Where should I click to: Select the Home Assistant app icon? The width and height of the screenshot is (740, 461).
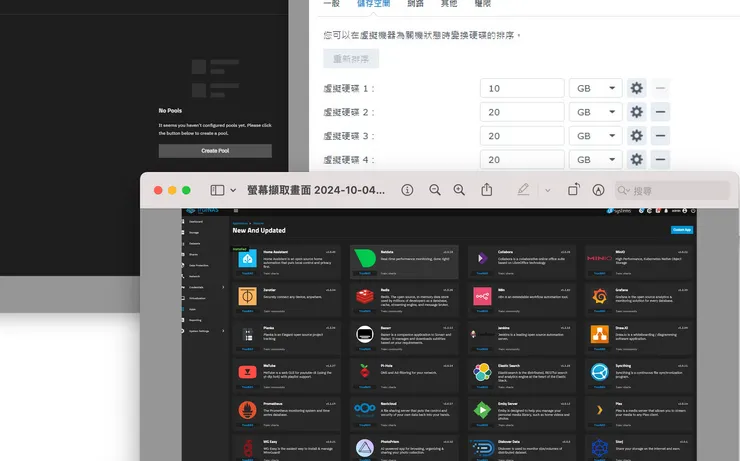pos(247,259)
